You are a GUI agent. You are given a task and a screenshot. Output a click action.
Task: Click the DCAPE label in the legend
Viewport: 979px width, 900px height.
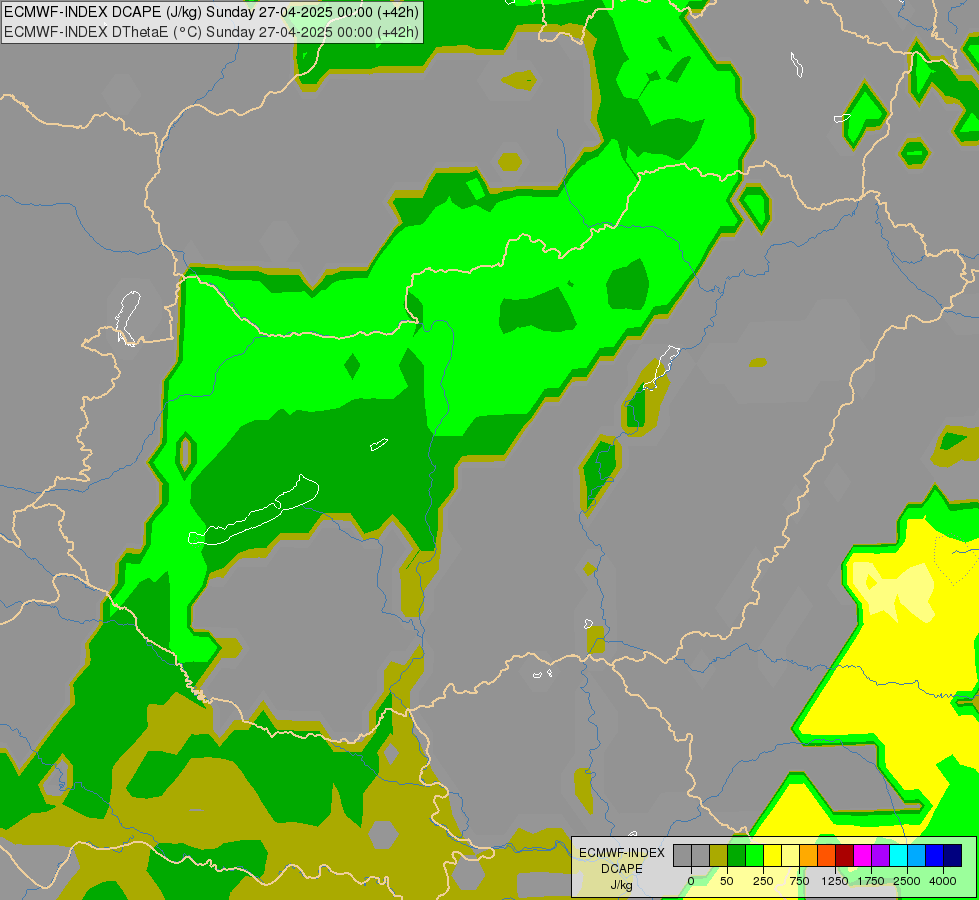622,869
